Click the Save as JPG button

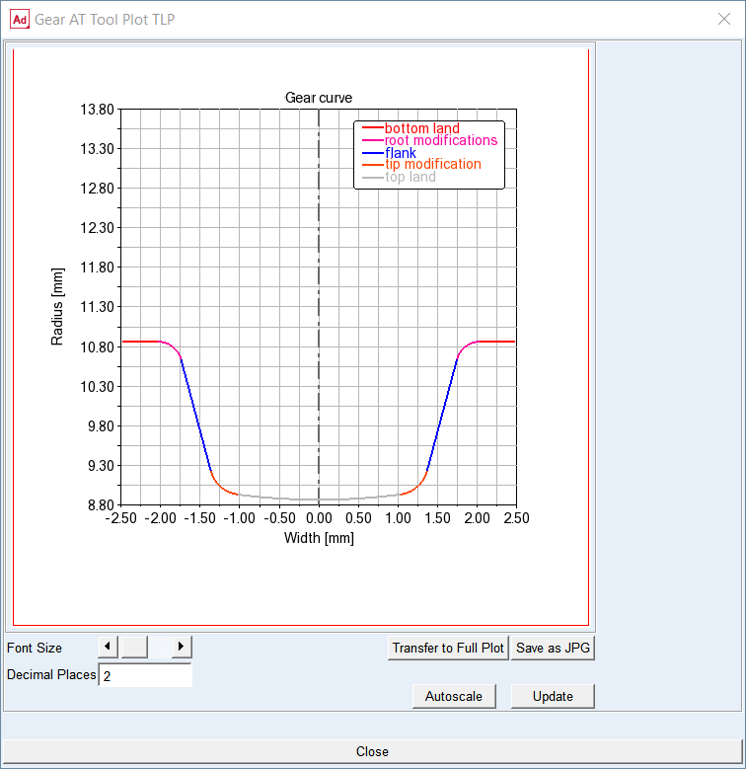(x=553, y=648)
